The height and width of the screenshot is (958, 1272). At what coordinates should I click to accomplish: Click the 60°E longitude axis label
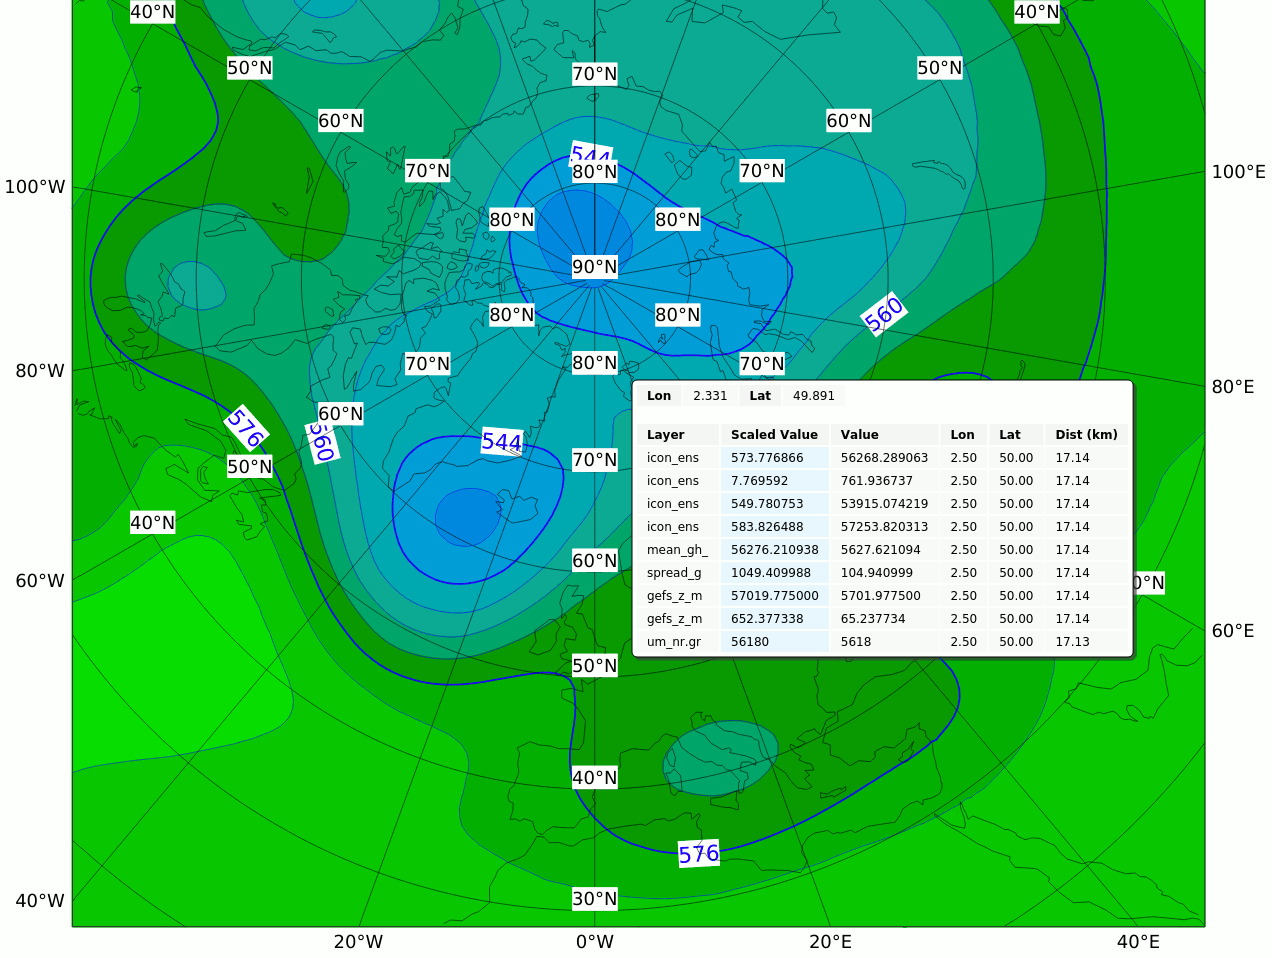coord(1233,631)
